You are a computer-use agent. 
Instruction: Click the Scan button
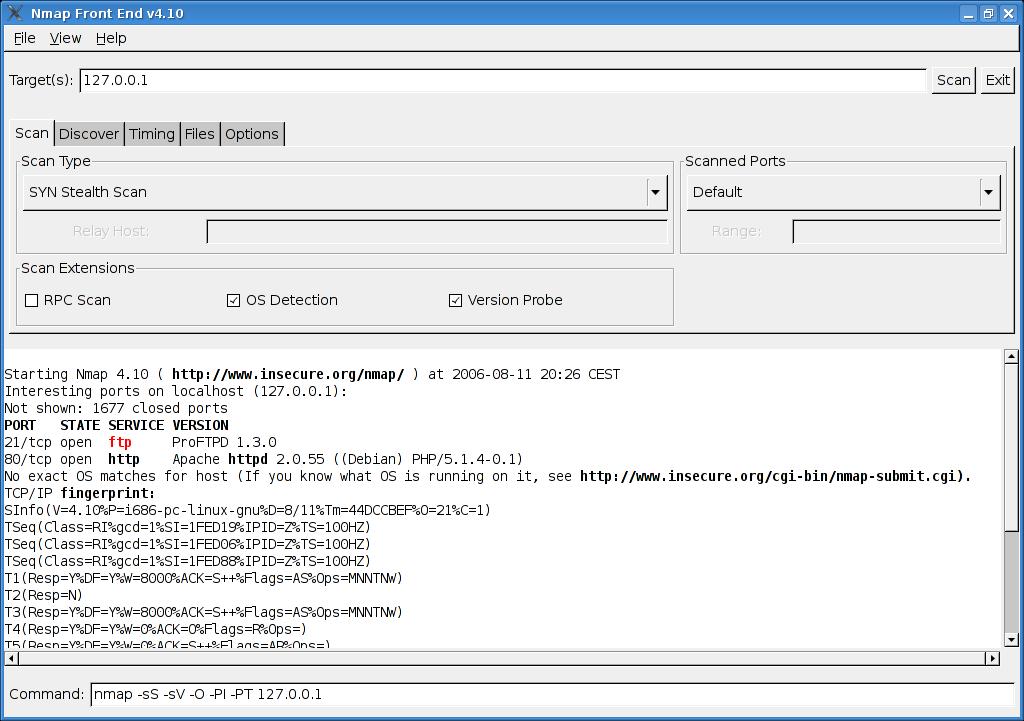tap(953, 80)
